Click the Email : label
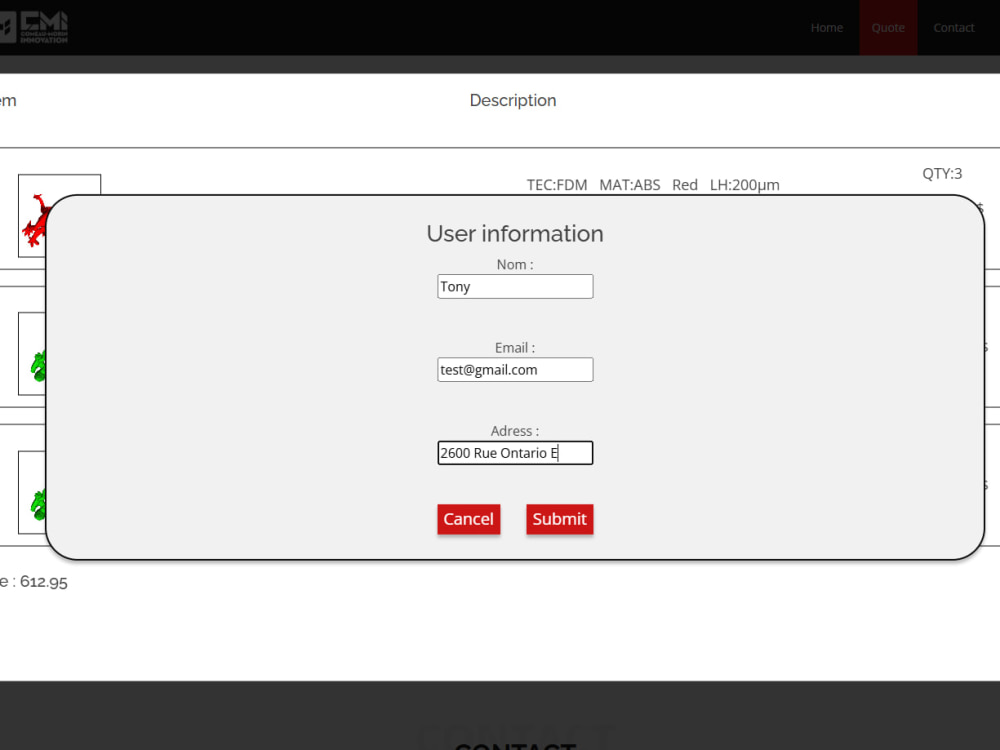The width and height of the screenshot is (1000, 750). (x=515, y=348)
